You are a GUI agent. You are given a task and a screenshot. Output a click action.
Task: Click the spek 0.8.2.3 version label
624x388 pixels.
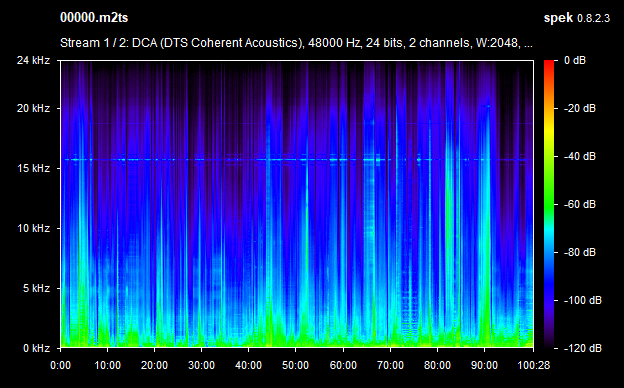point(577,18)
